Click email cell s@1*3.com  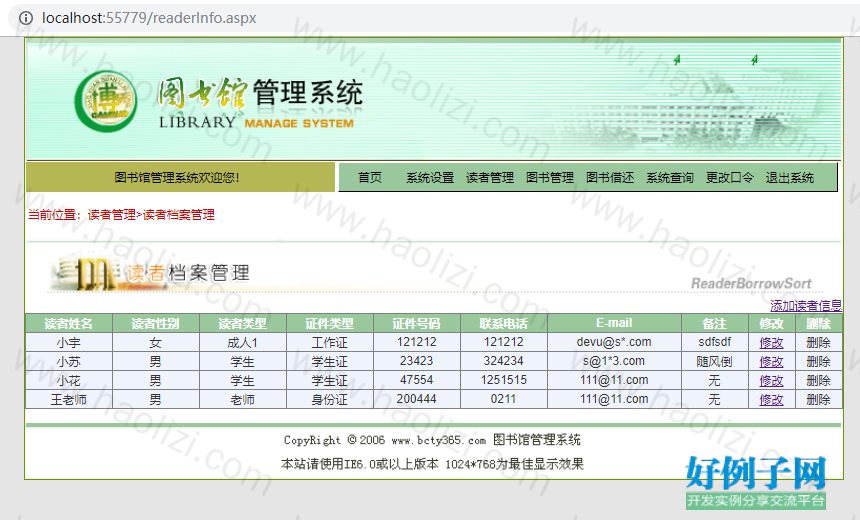click(x=614, y=361)
